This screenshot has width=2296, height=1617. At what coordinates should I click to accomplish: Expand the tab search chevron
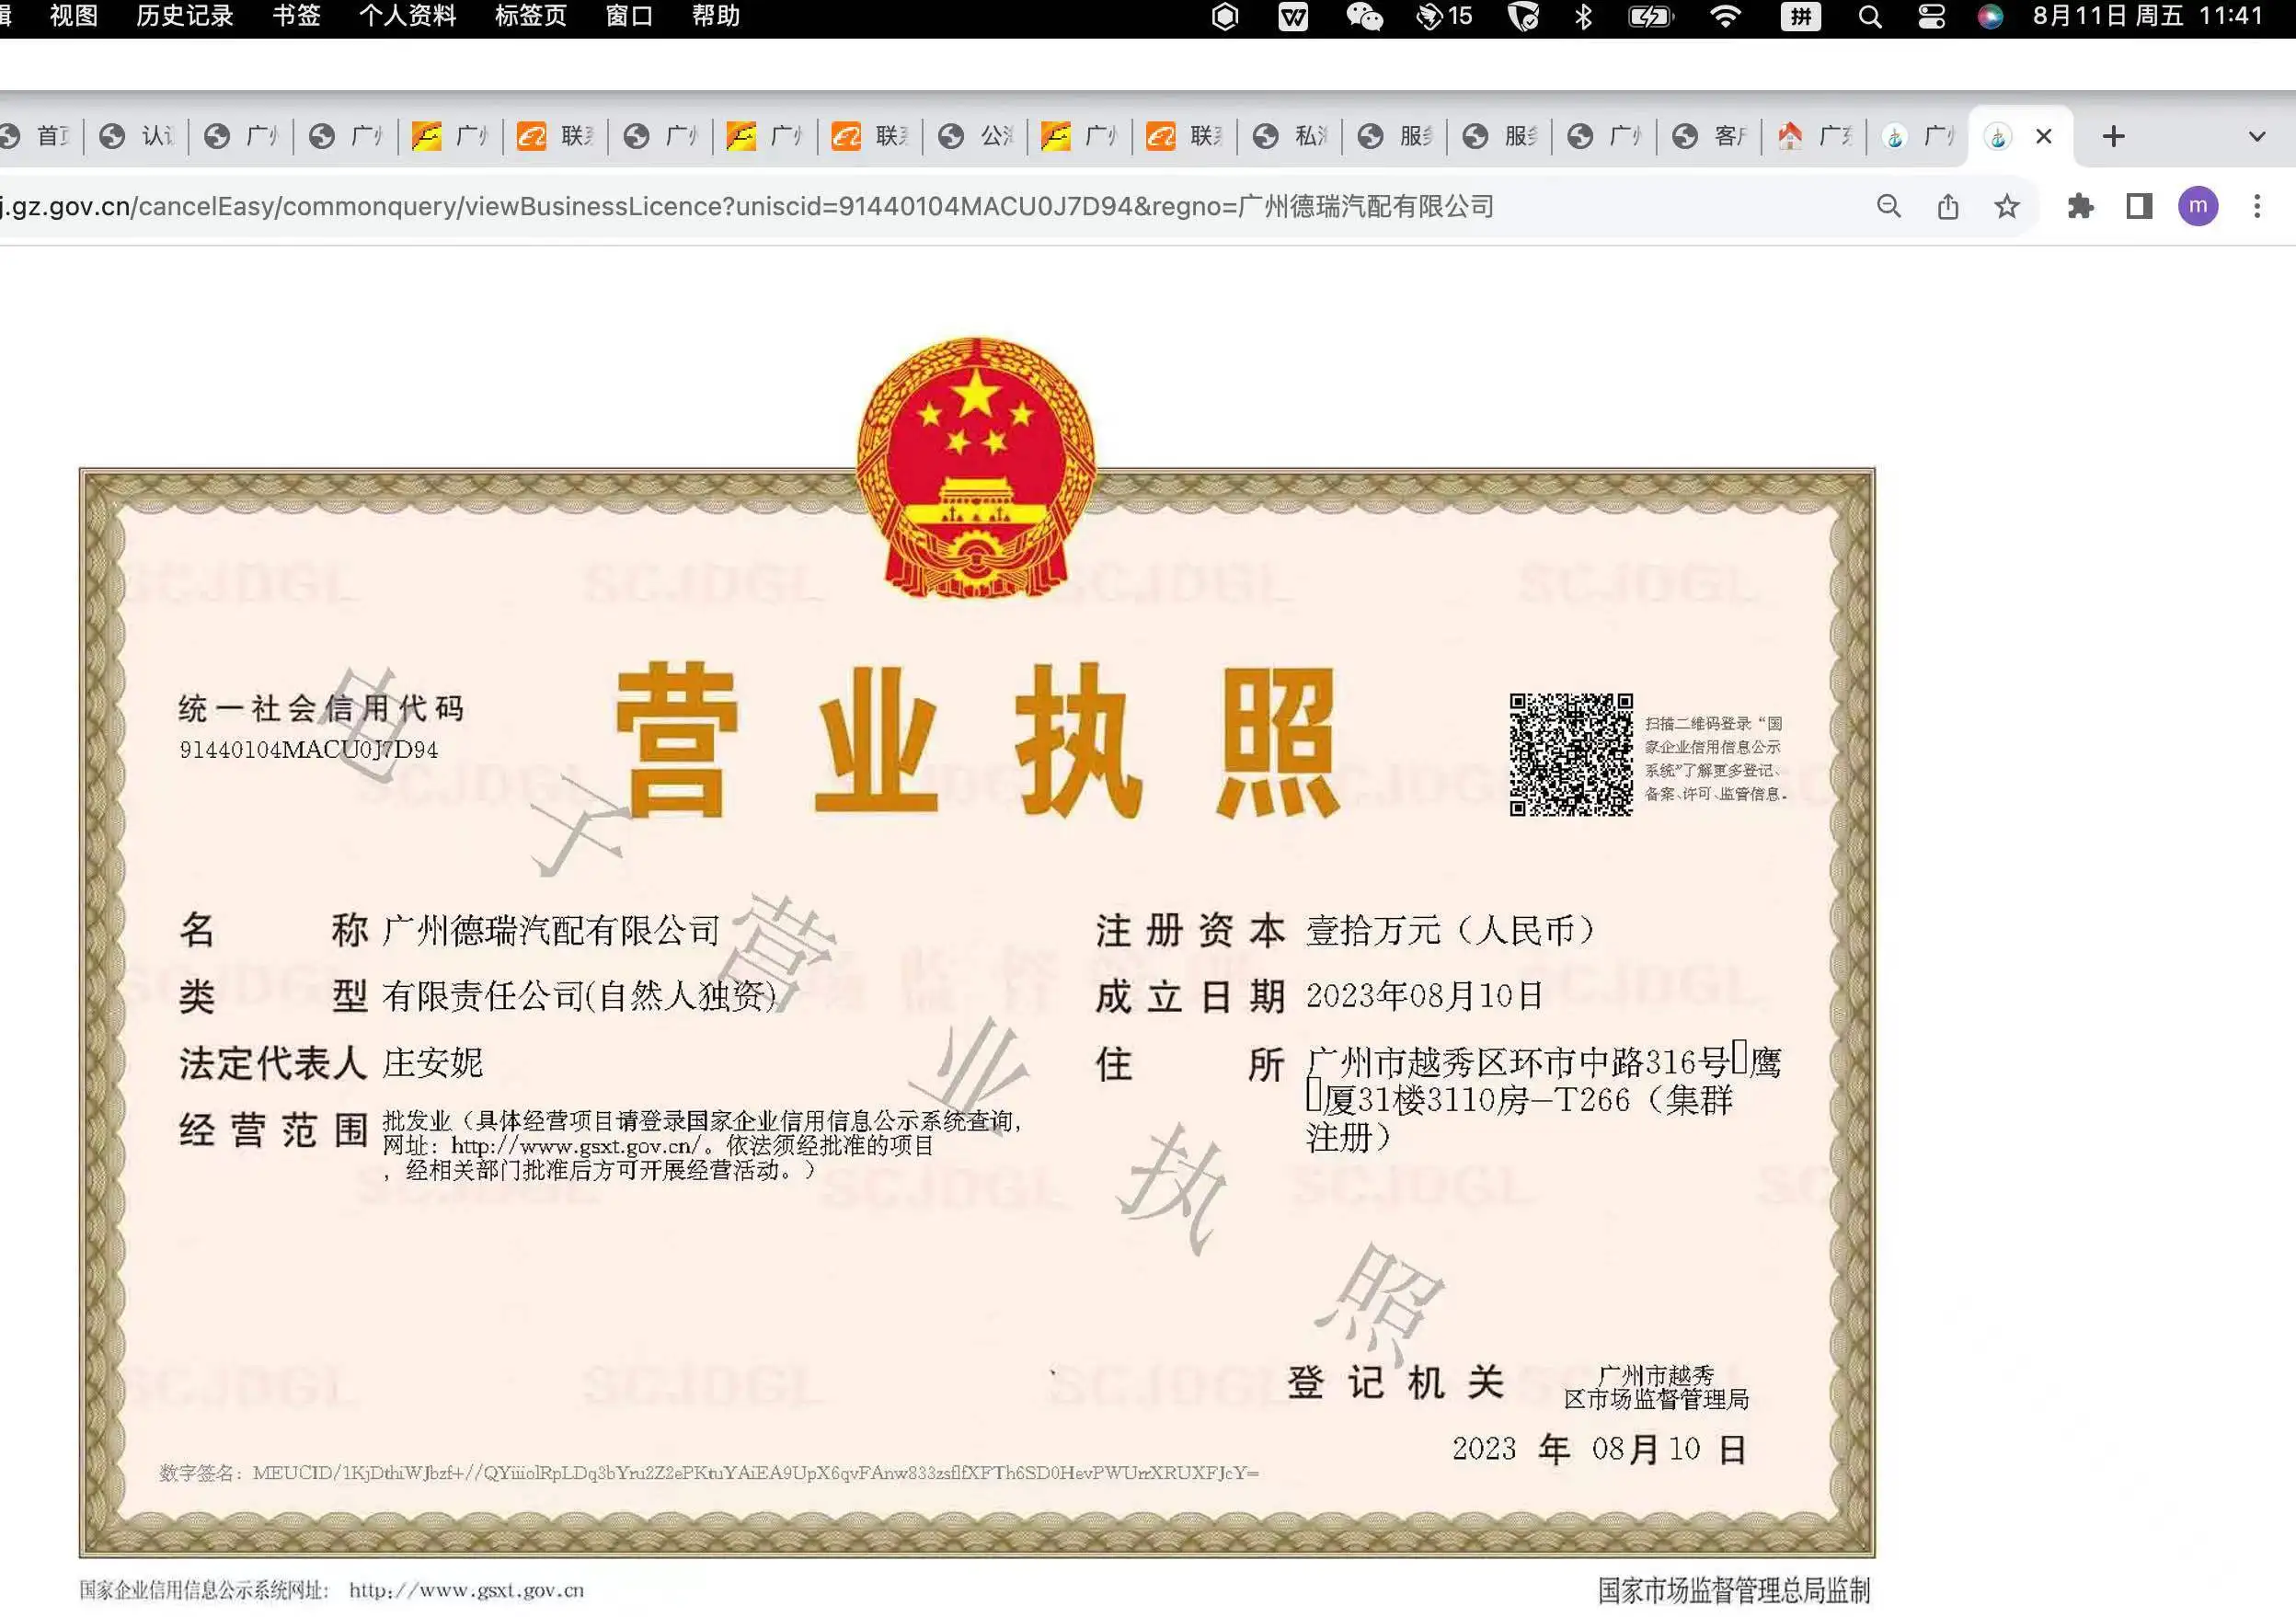point(2257,137)
